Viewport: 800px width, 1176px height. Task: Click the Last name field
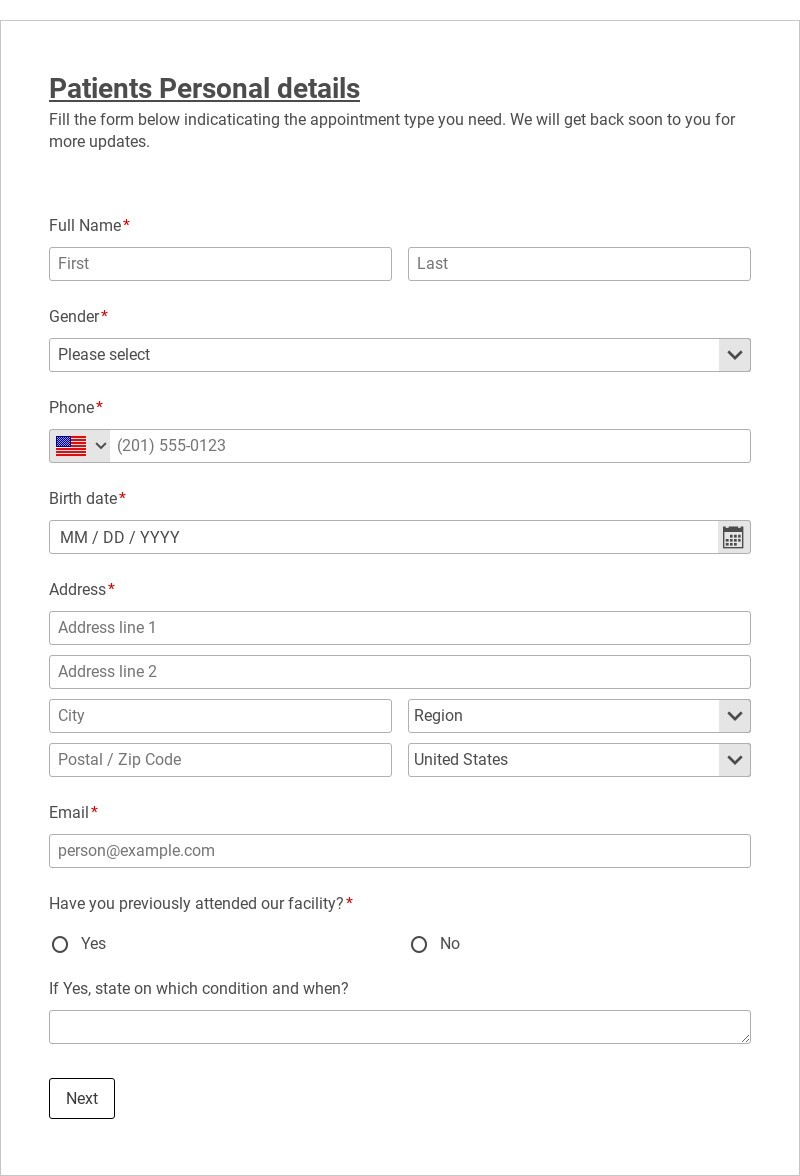[579, 264]
